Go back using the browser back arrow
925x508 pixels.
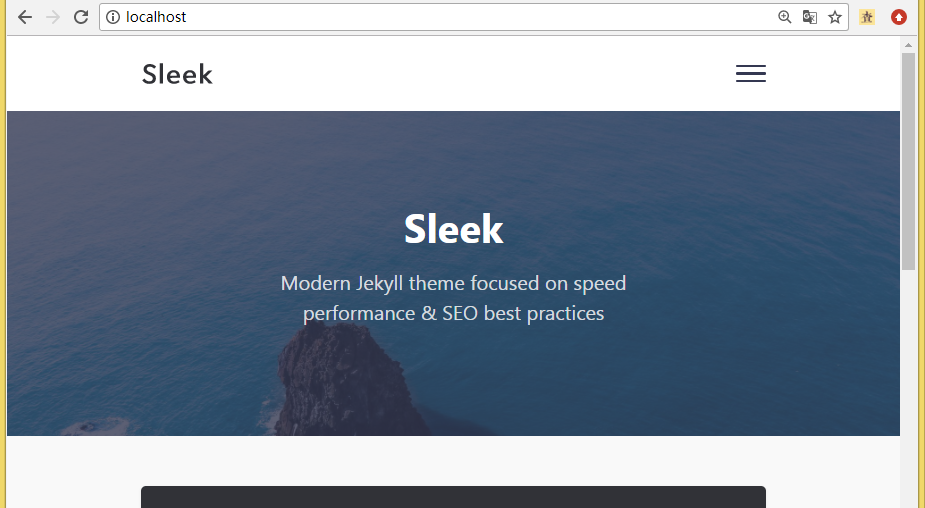click(x=25, y=17)
